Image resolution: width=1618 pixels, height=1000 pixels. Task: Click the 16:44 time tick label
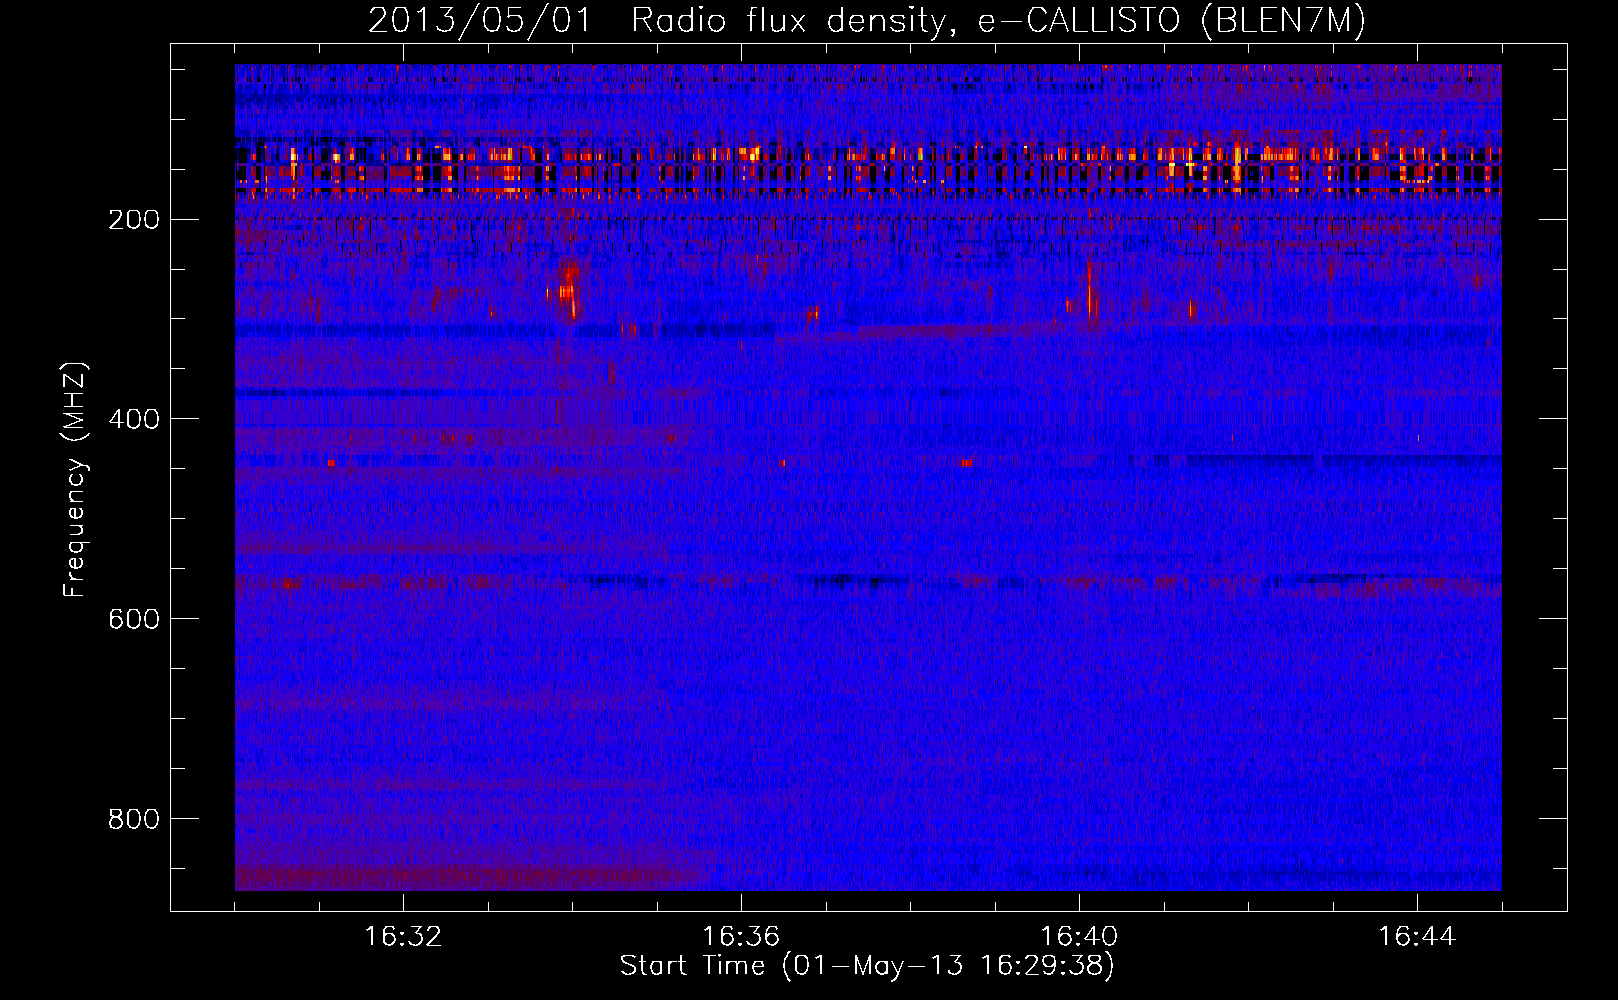tap(1417, 937)
